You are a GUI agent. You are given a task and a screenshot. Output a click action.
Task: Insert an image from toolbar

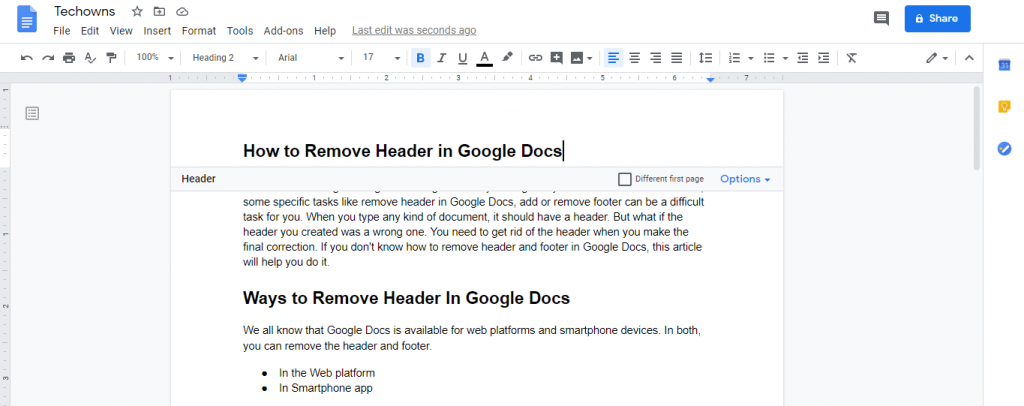point(577,58)
